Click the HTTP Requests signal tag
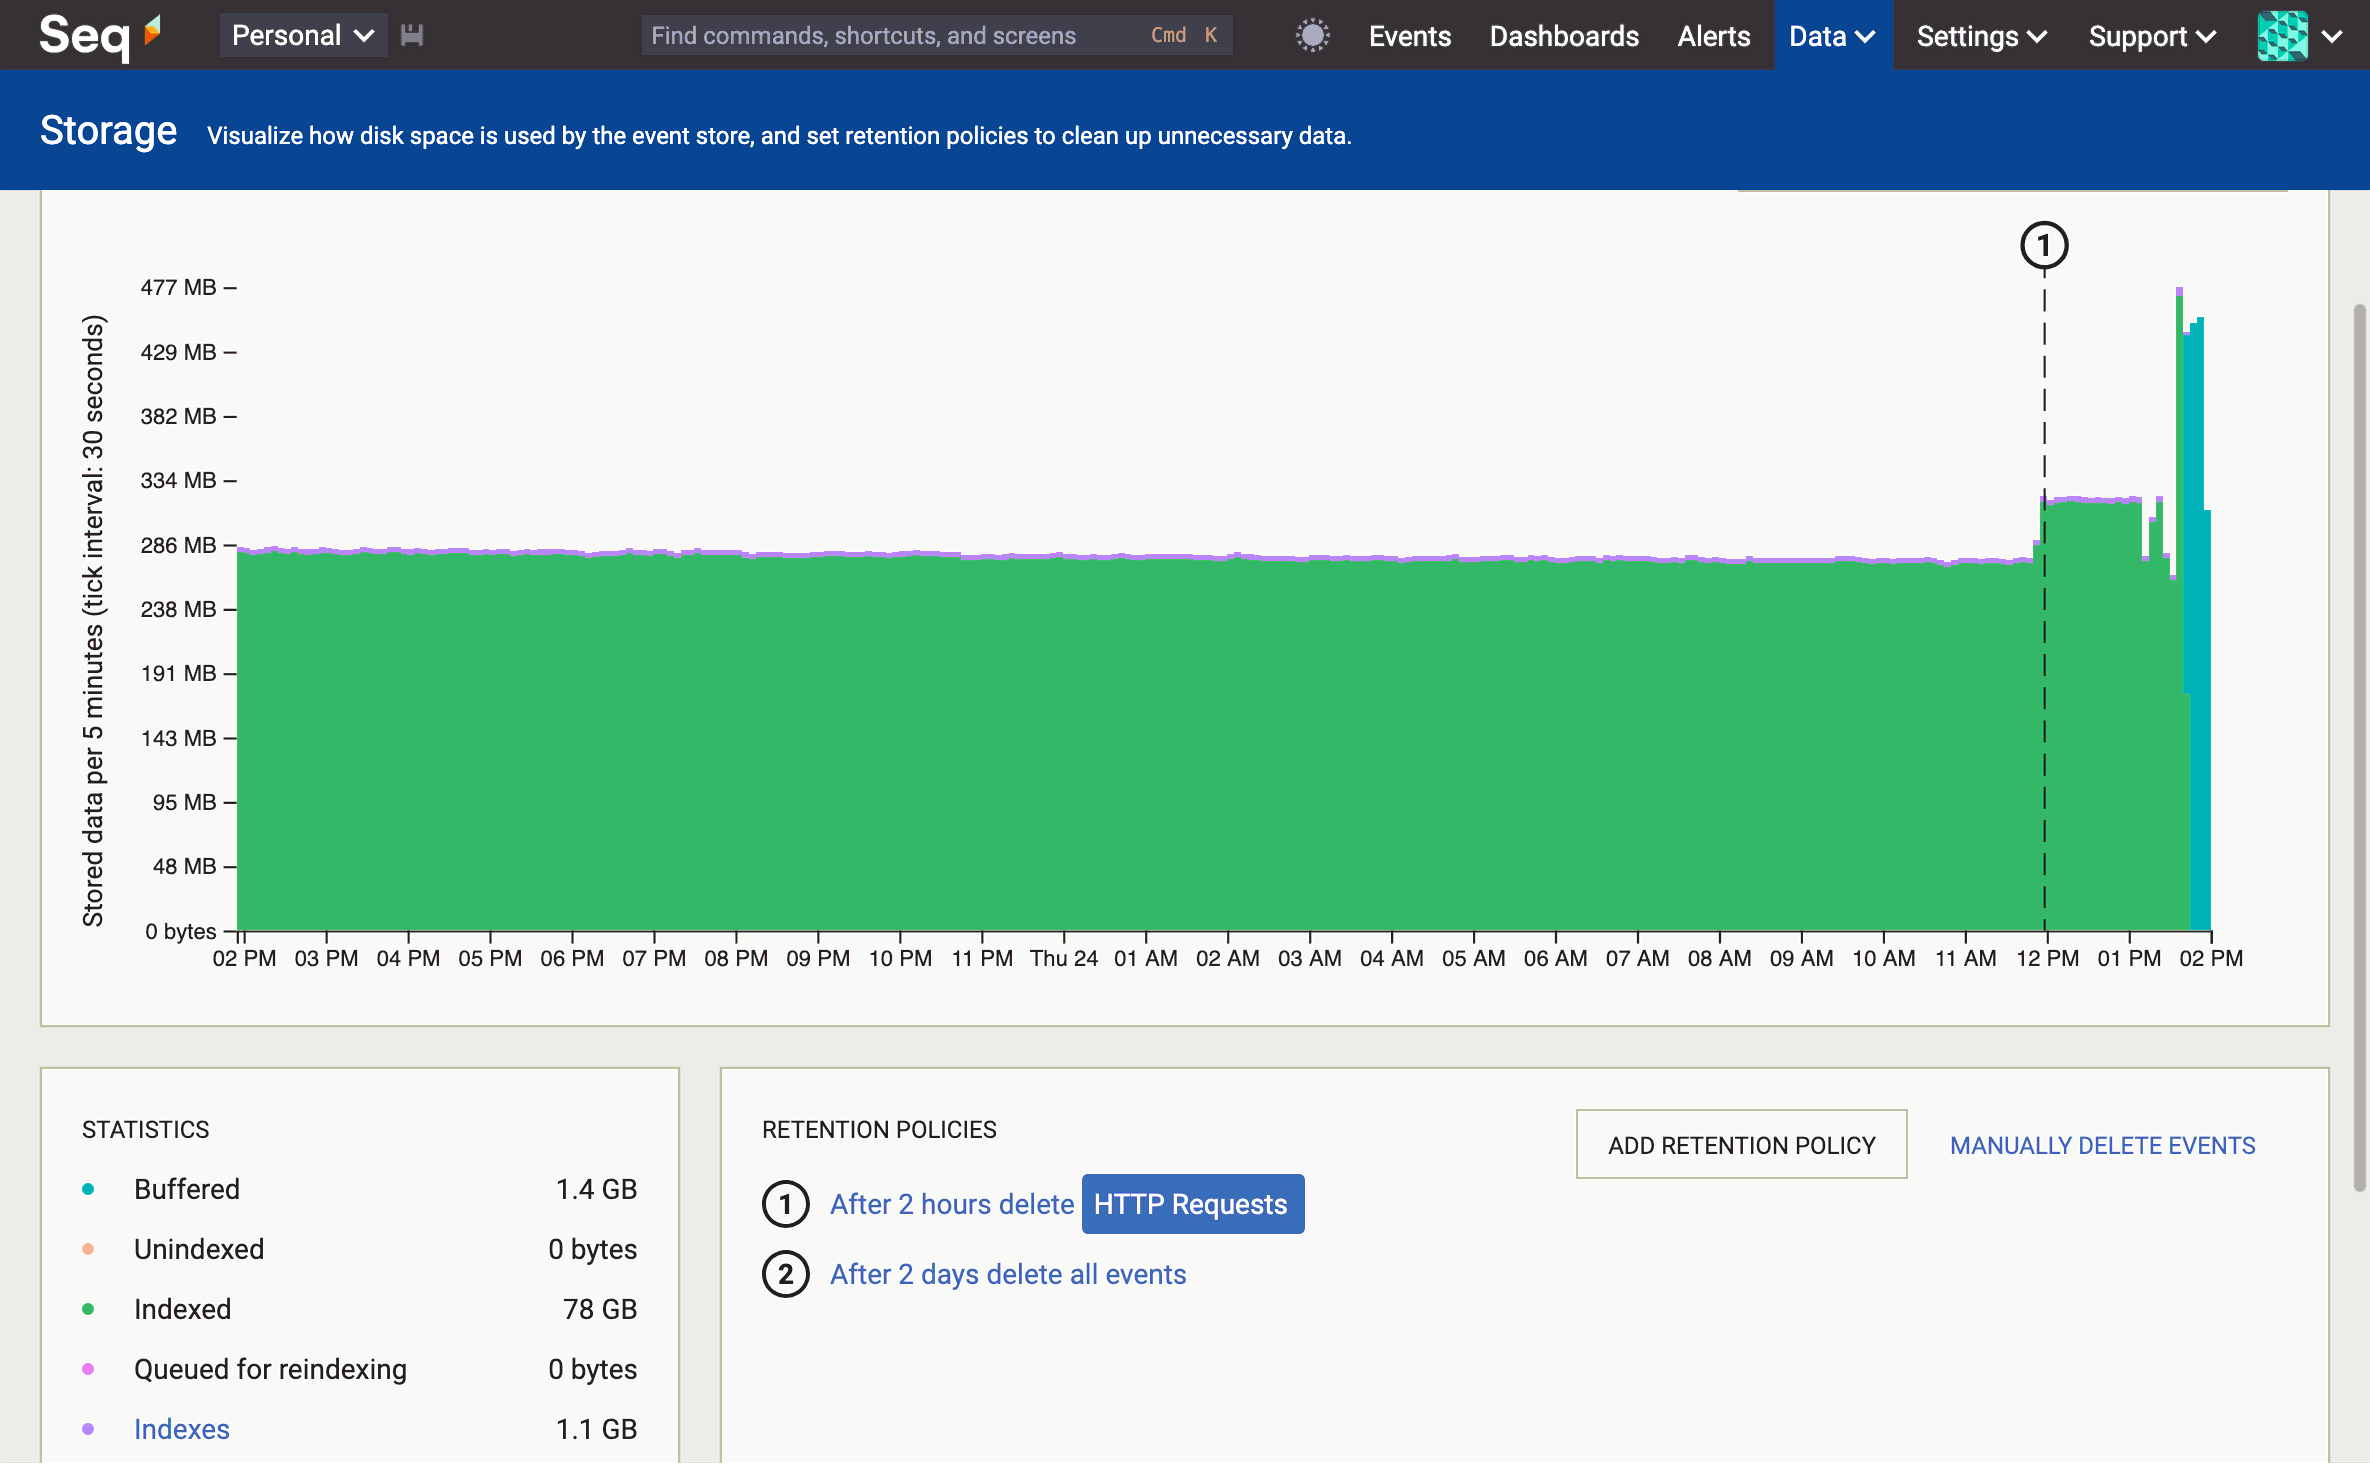Image resolution: width=2370 pixels, height=1464 pixels. [x=1192, y=1204]
